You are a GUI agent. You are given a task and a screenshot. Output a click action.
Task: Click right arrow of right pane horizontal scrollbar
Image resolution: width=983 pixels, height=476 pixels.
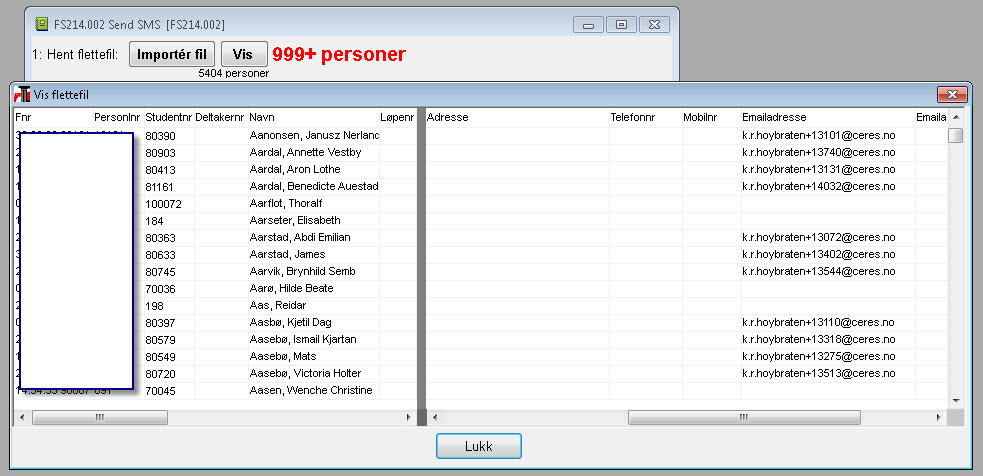tap(938, 417)
